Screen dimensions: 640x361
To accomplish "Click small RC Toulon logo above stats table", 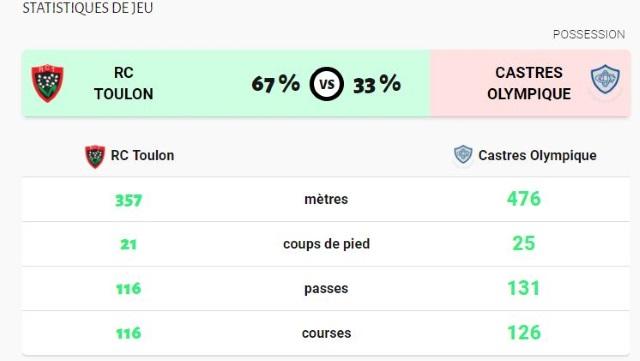I will tap(95, 156).
